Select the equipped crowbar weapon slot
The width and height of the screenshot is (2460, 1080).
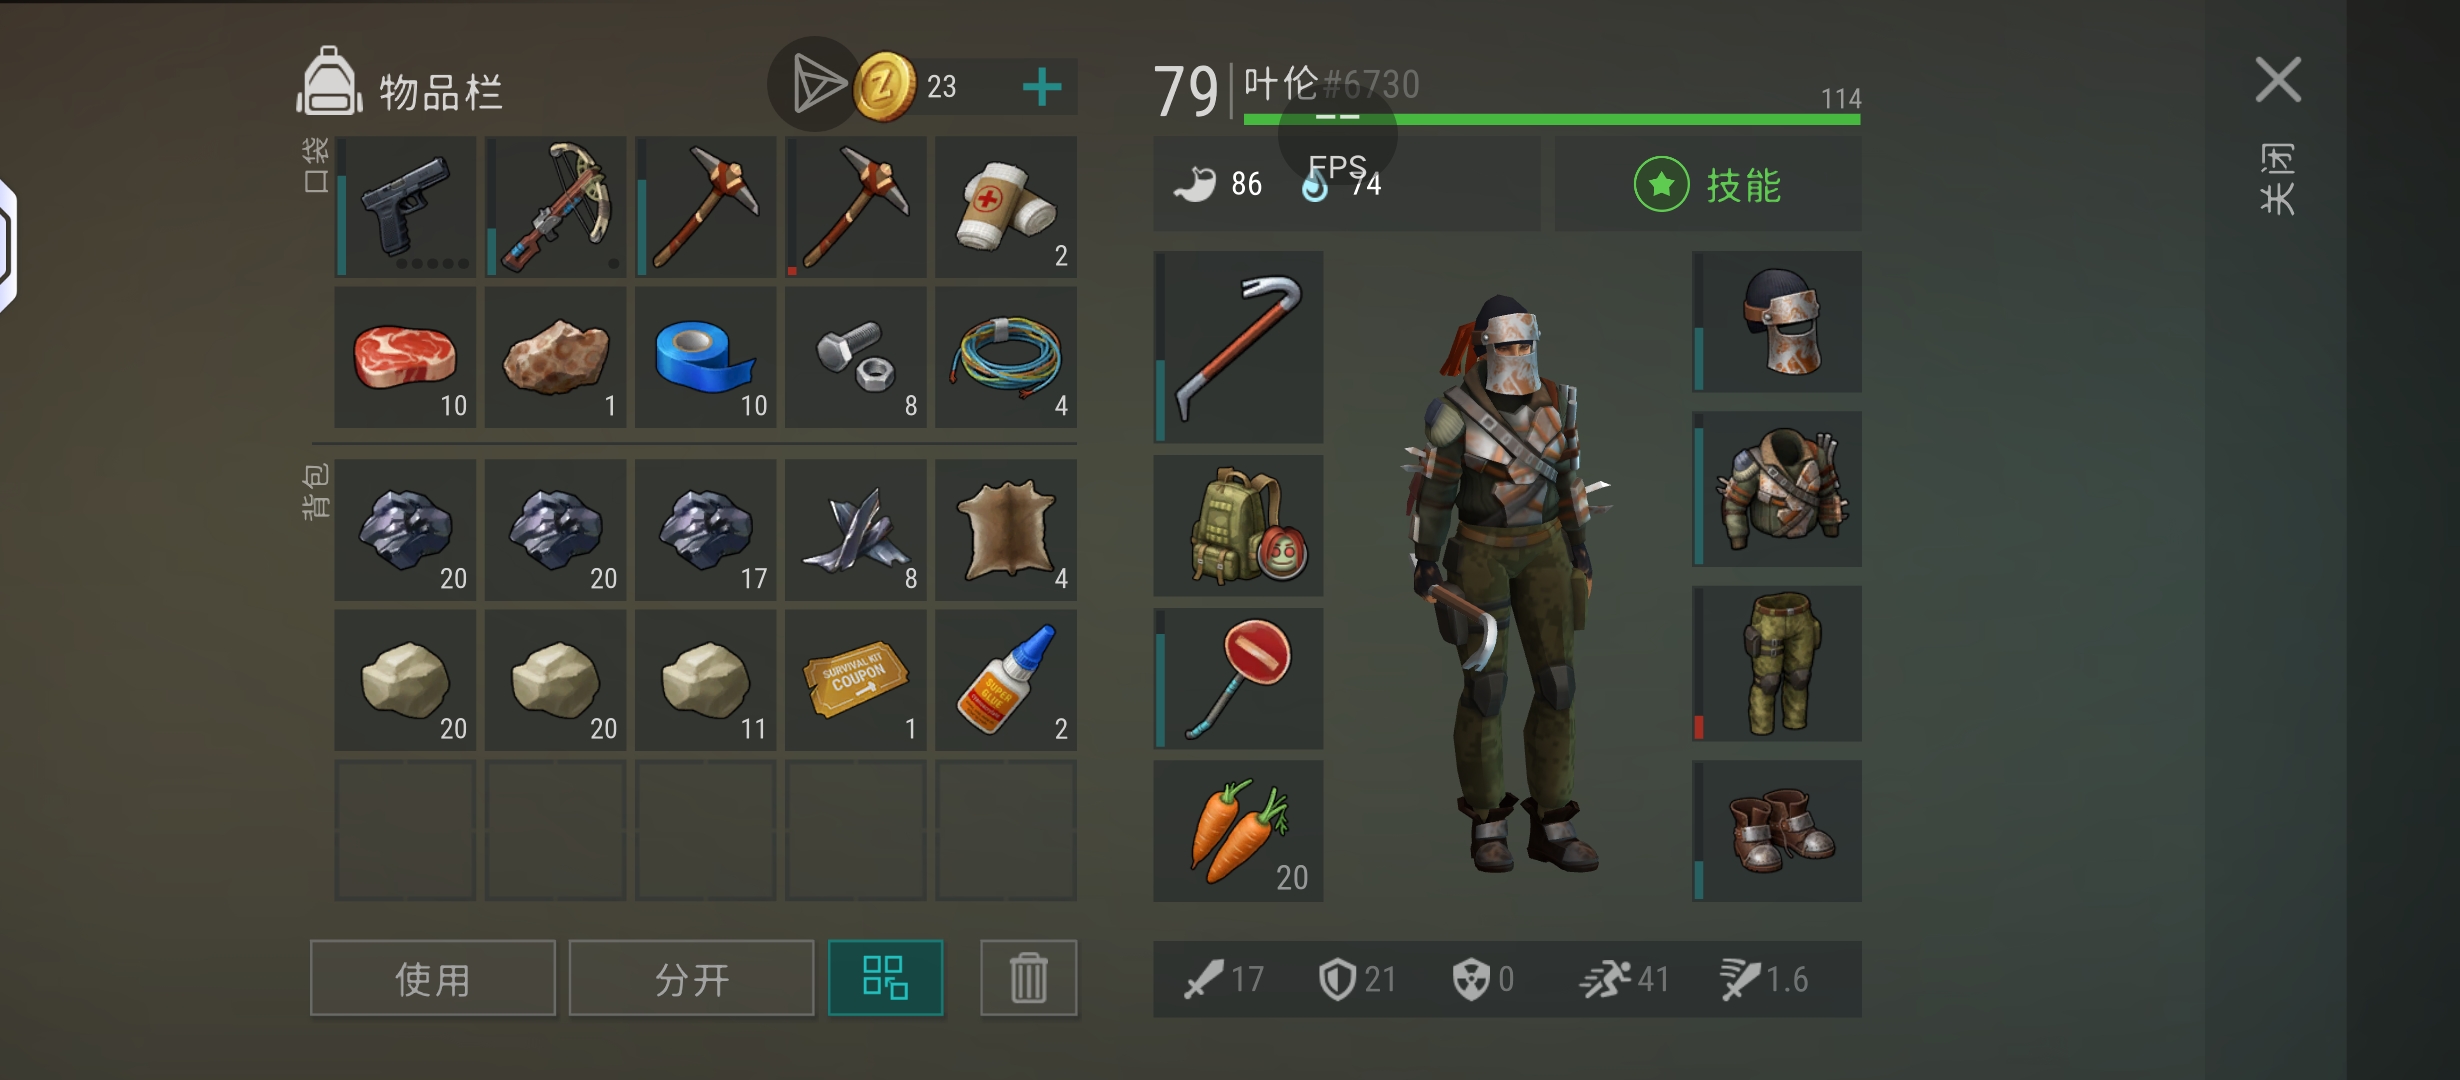coord(1238,347)
